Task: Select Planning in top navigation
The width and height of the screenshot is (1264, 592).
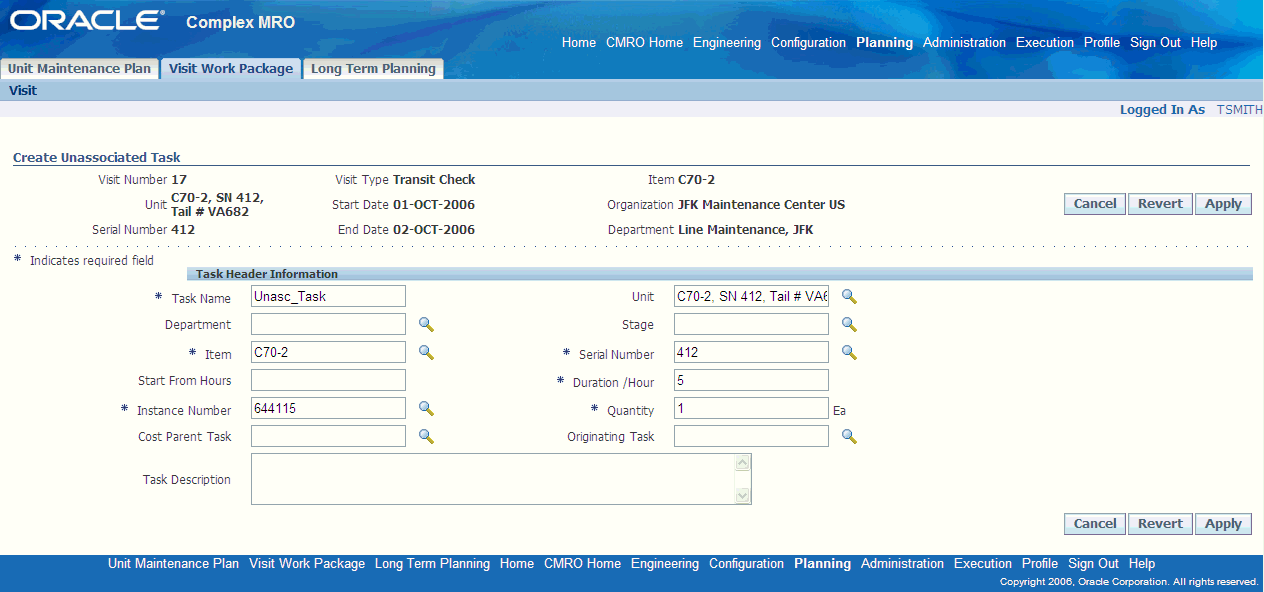Action: [x=884, y=42]
